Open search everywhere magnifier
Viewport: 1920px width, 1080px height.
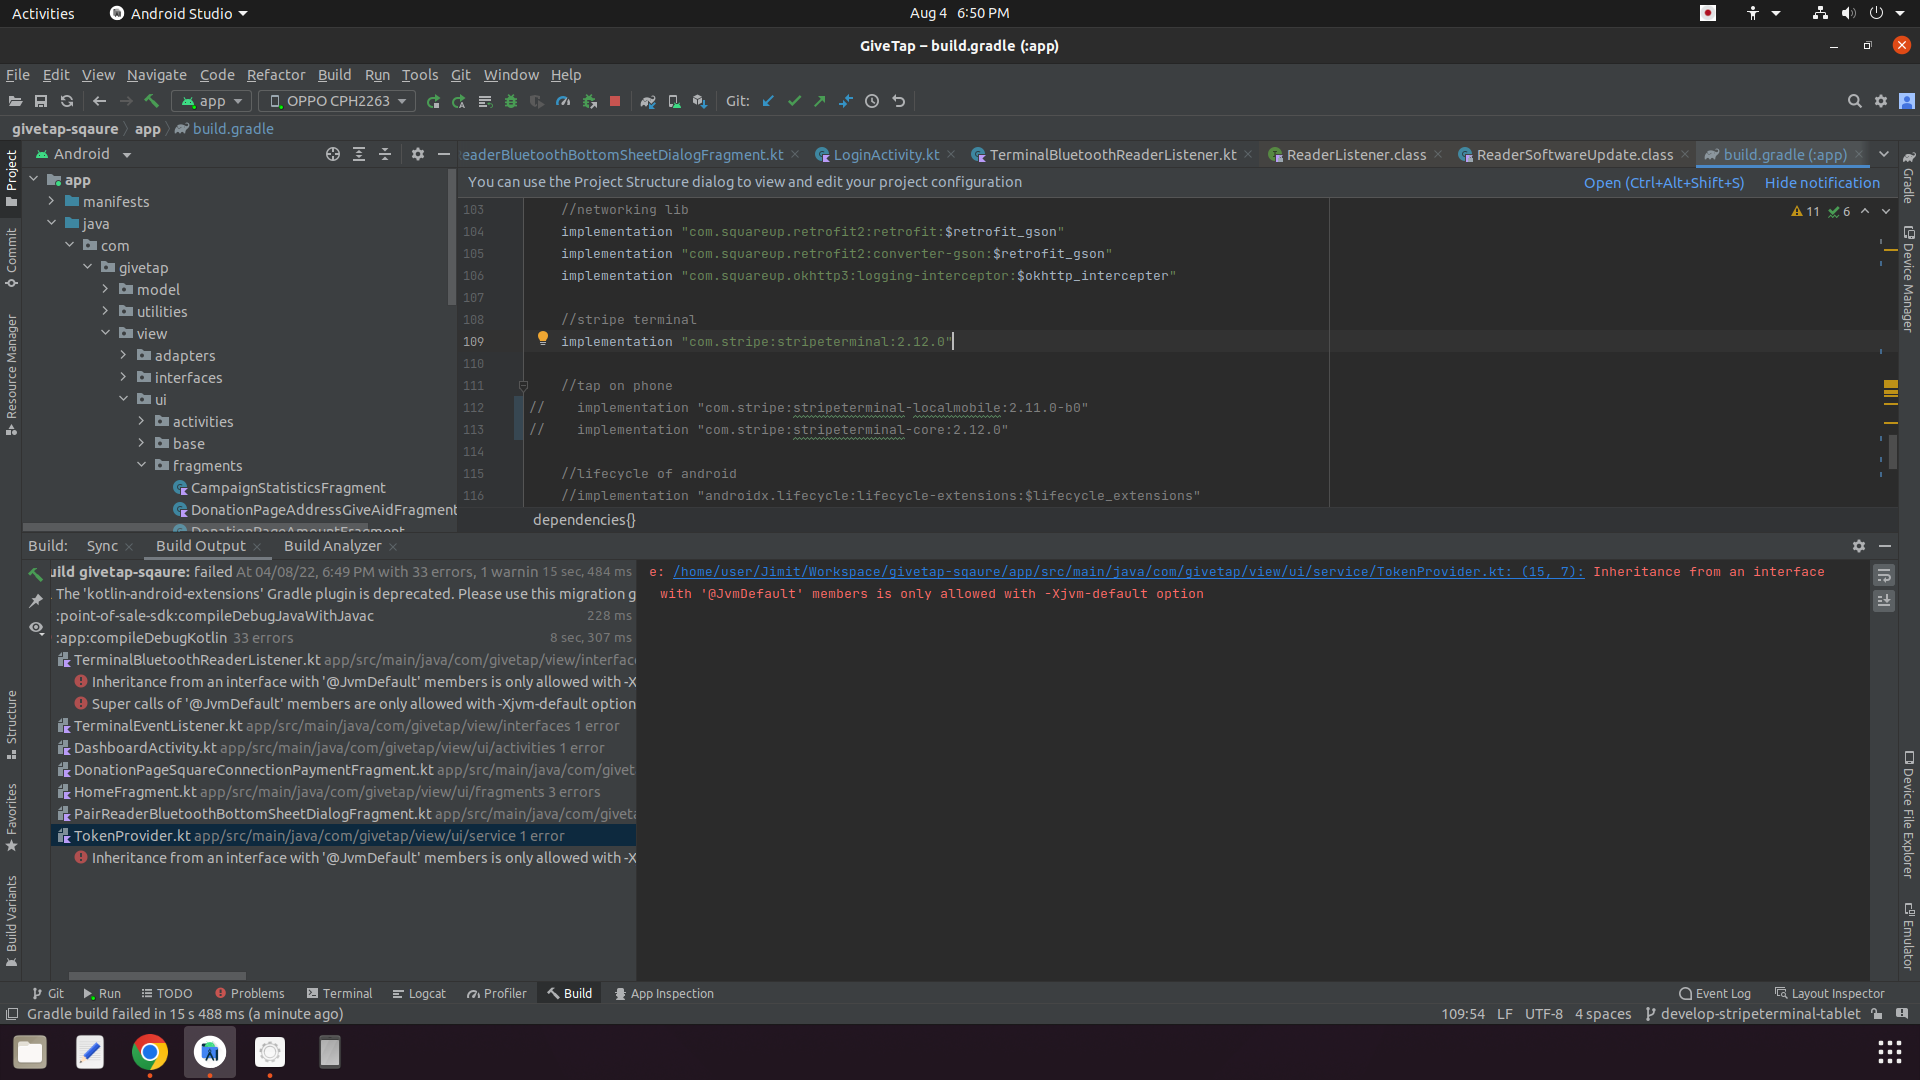click(x=1856, y=101)
